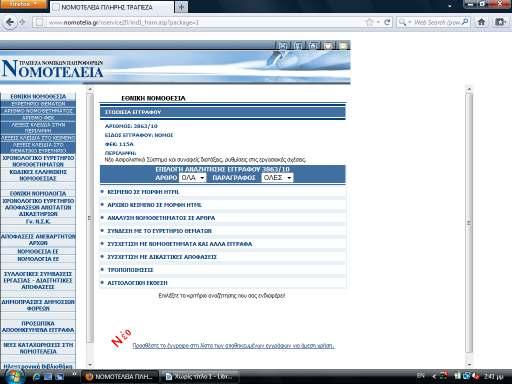Viewport: 512px width, 384px height.
Task: Select ΝΟΜΟΘΕΣΙΑ ΕΕ in left sidebar
Action: (x=38, y=251)
